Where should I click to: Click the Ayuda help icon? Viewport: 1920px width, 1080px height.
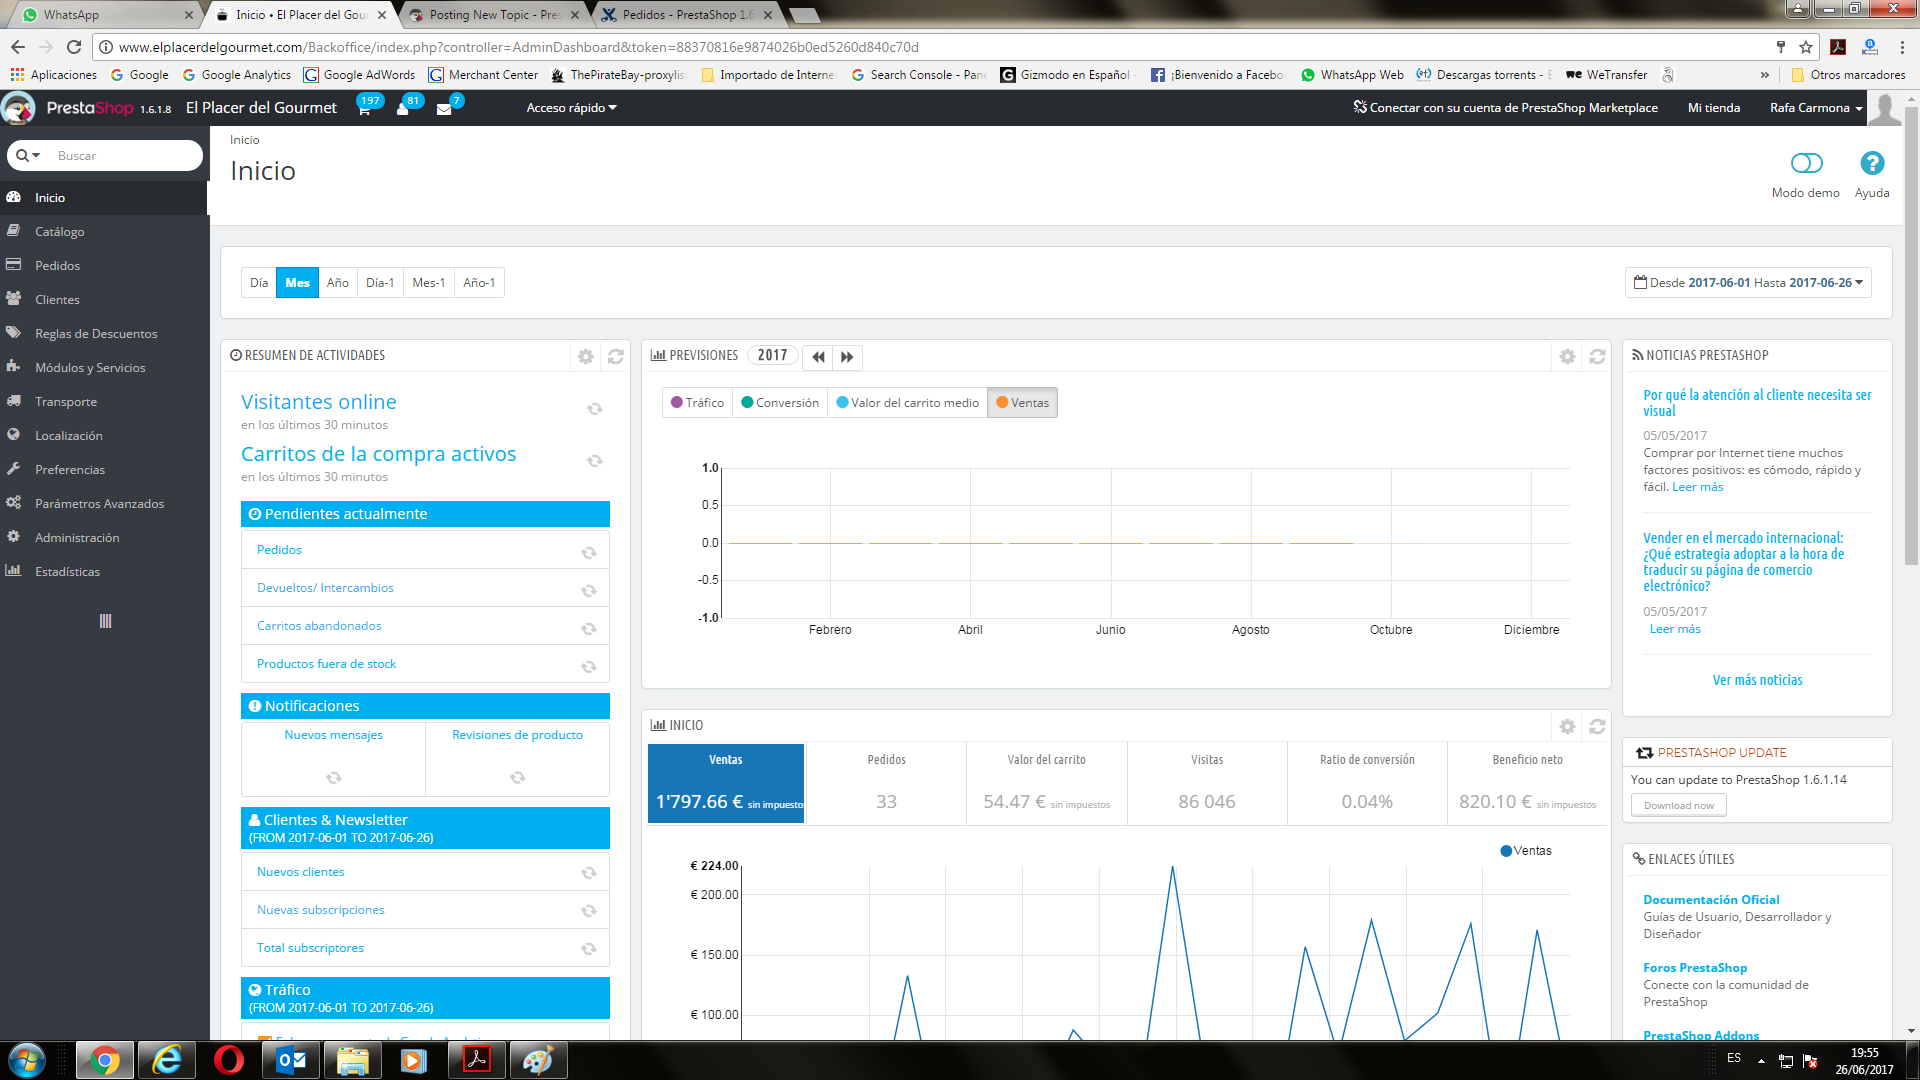pyautogui.click(x=1871, y=163)
